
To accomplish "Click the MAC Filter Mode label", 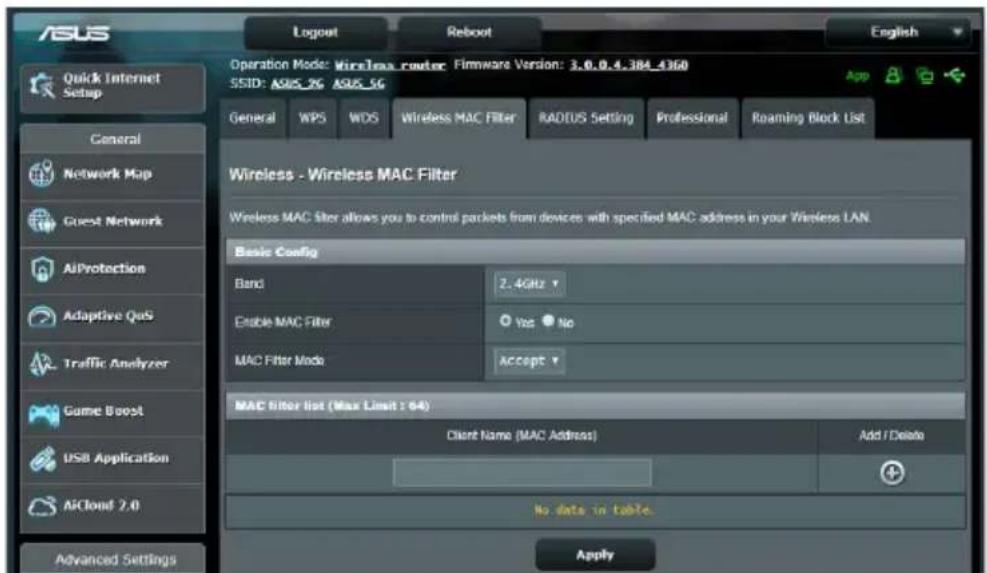I will 279,361.
